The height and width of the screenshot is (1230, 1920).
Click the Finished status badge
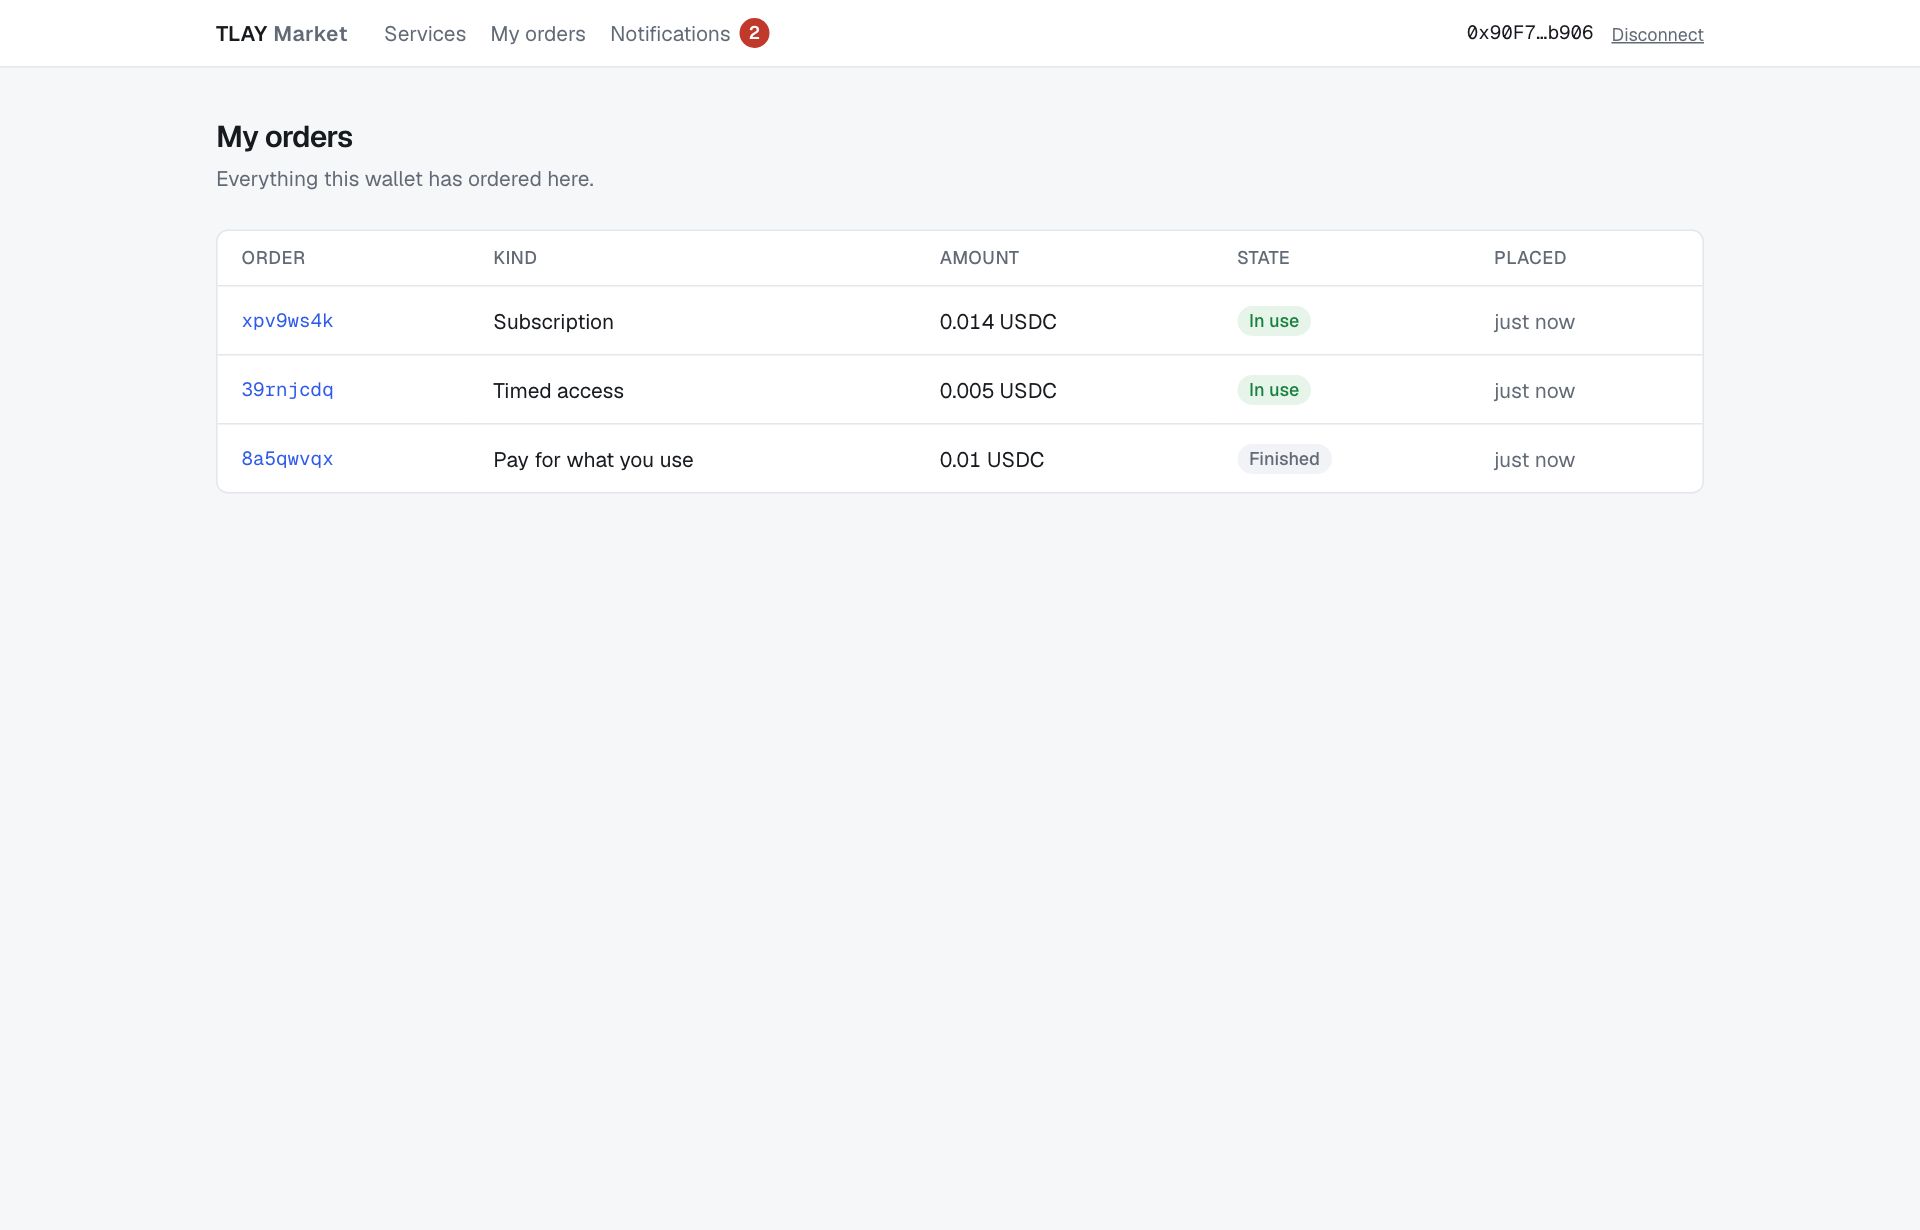pos(1284,459)
